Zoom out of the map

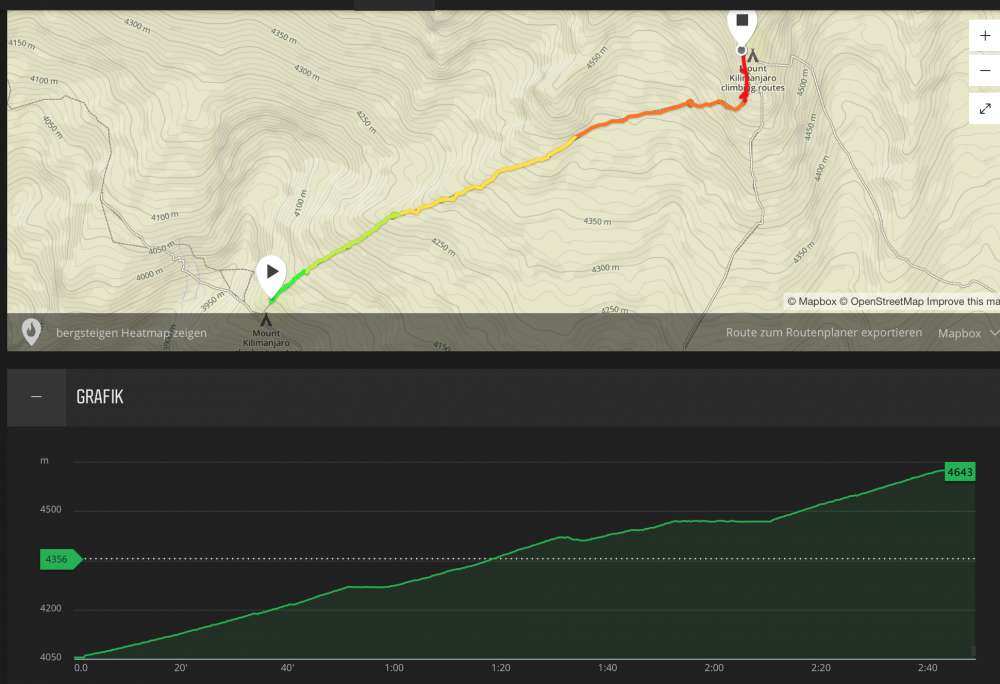click(x=984, y=71)
